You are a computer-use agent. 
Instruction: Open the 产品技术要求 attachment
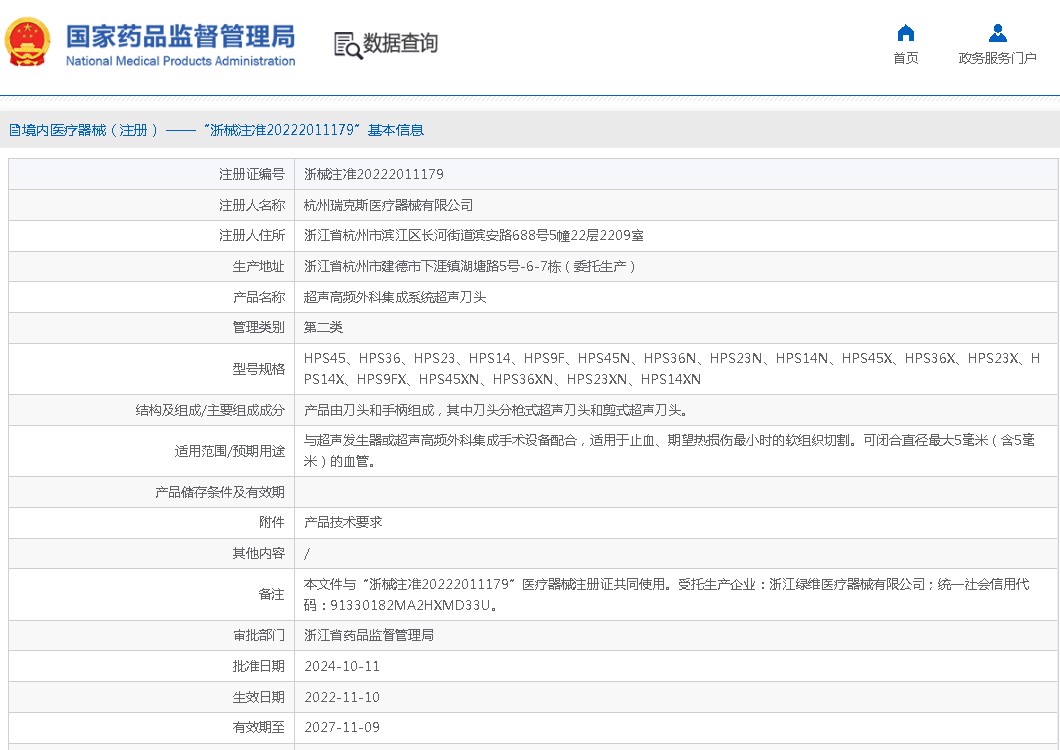pyautogui.click(x=343, y=522)
